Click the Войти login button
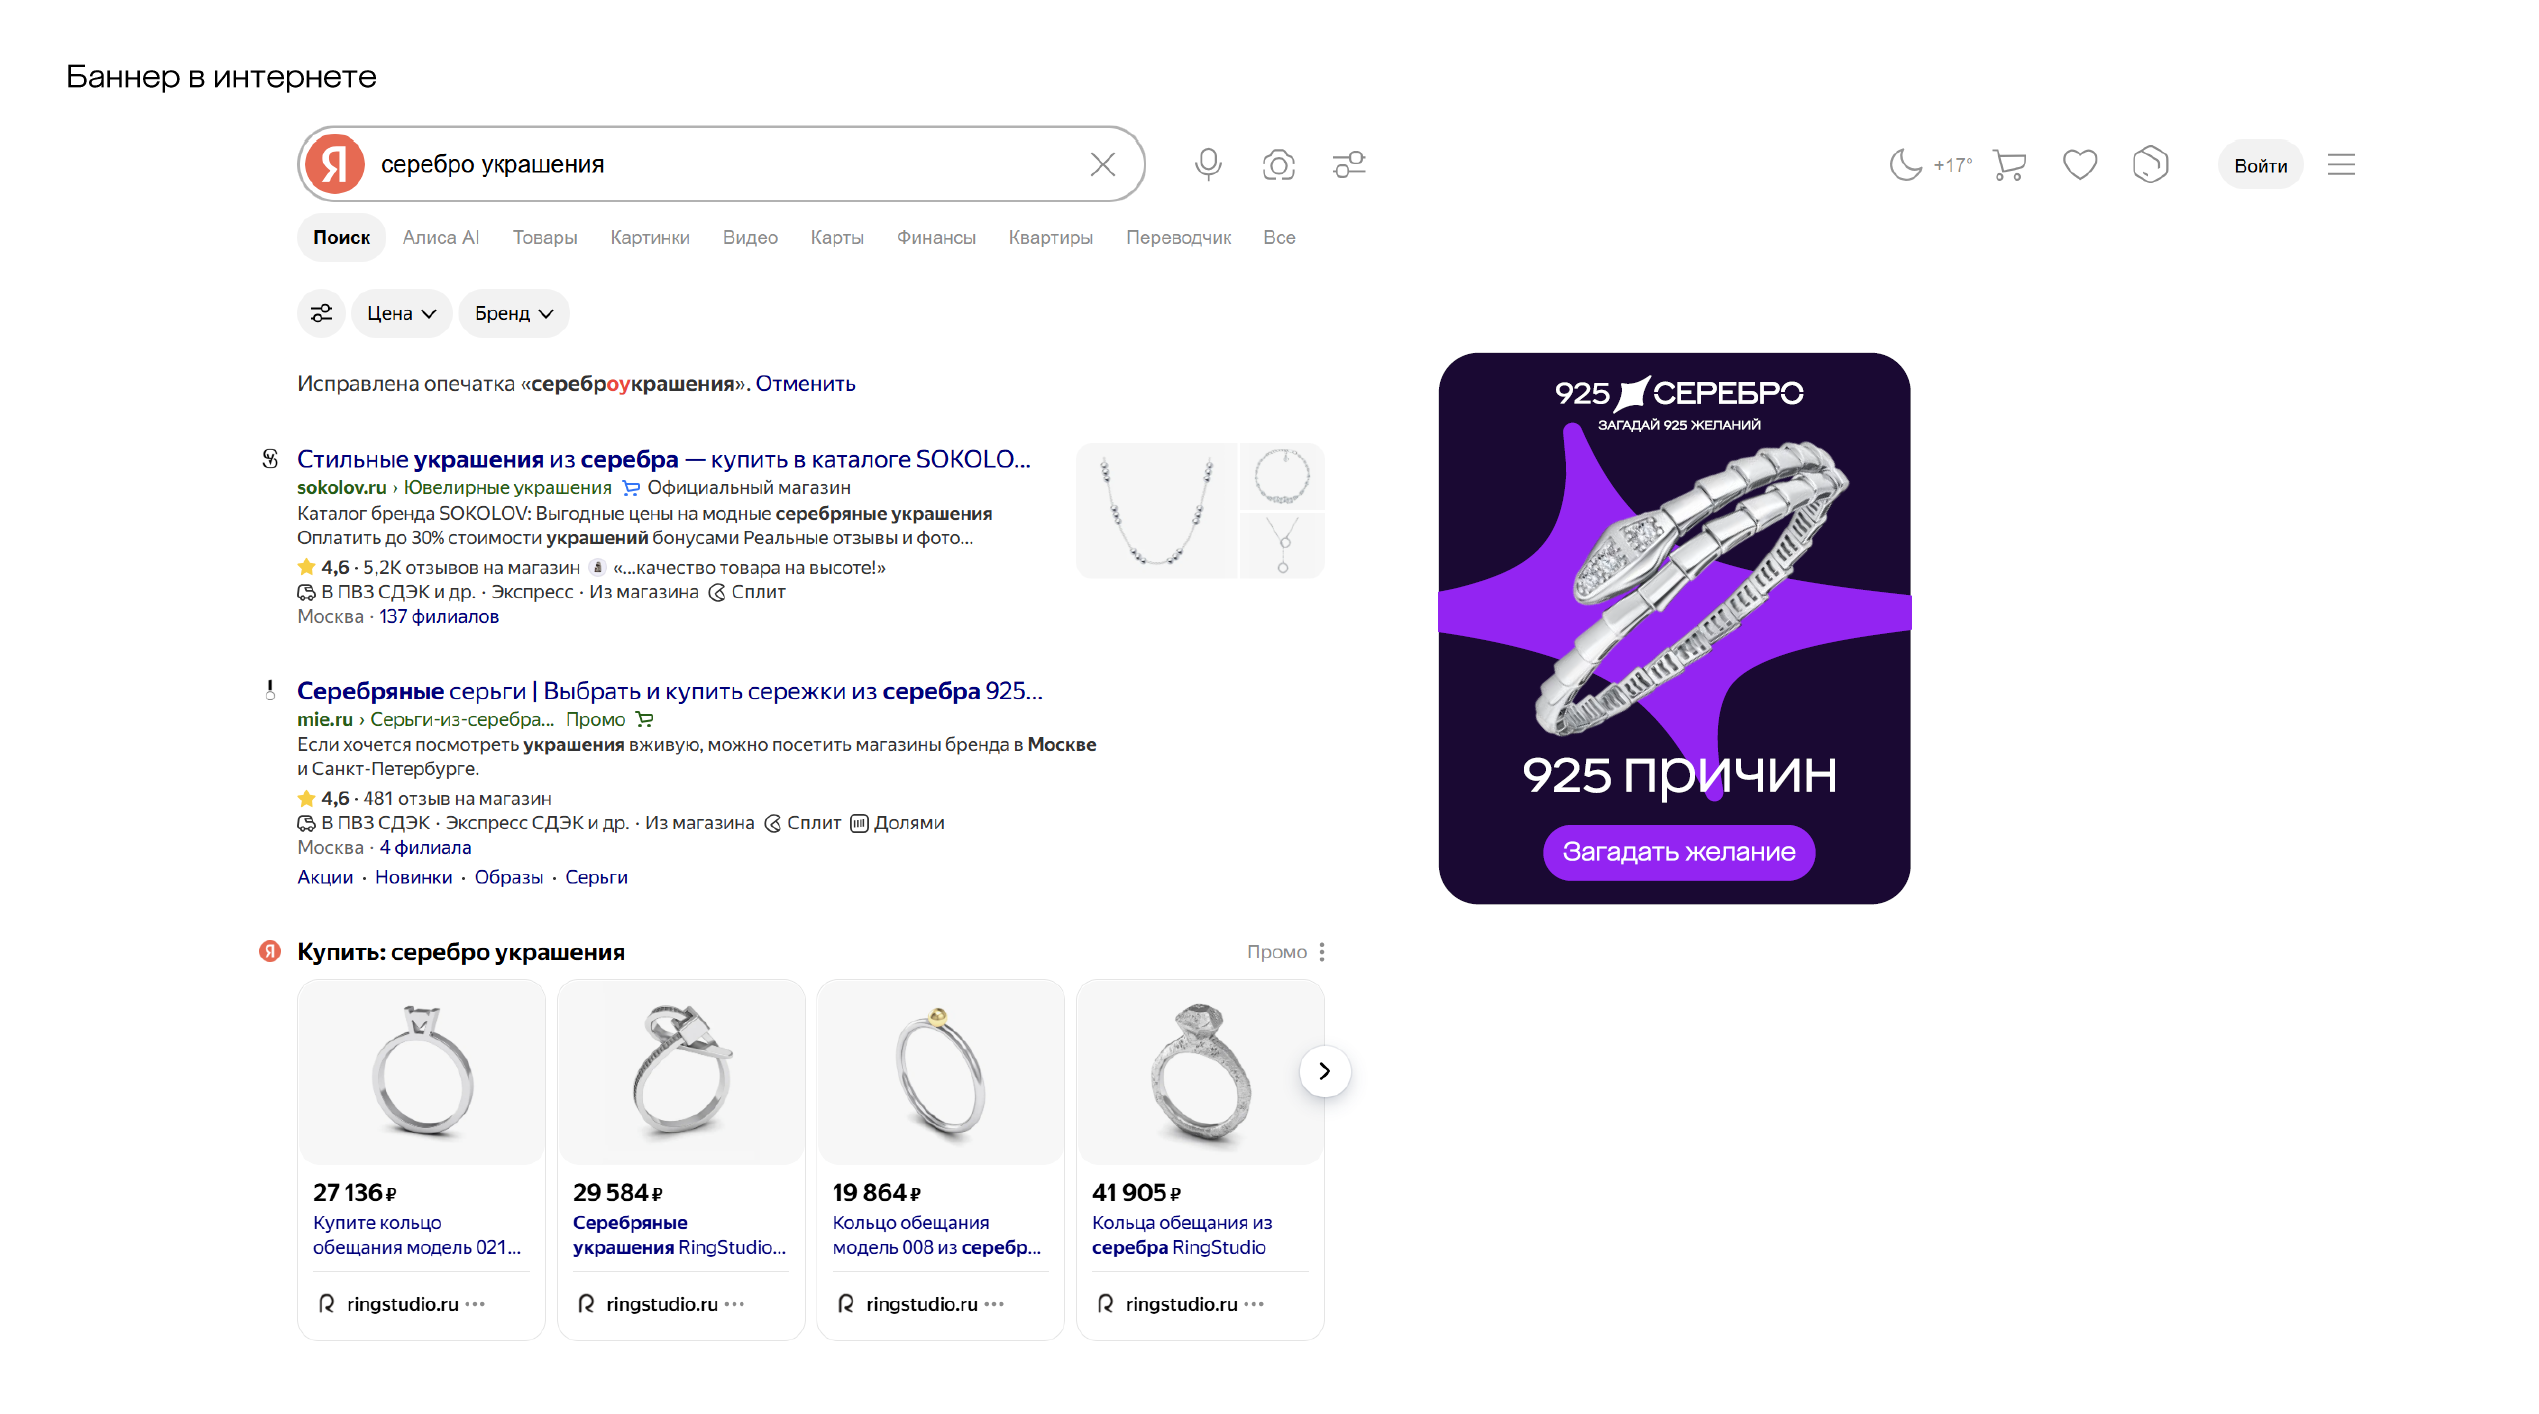Viewport: 2539px width, 1414px height. (2260, 165)
